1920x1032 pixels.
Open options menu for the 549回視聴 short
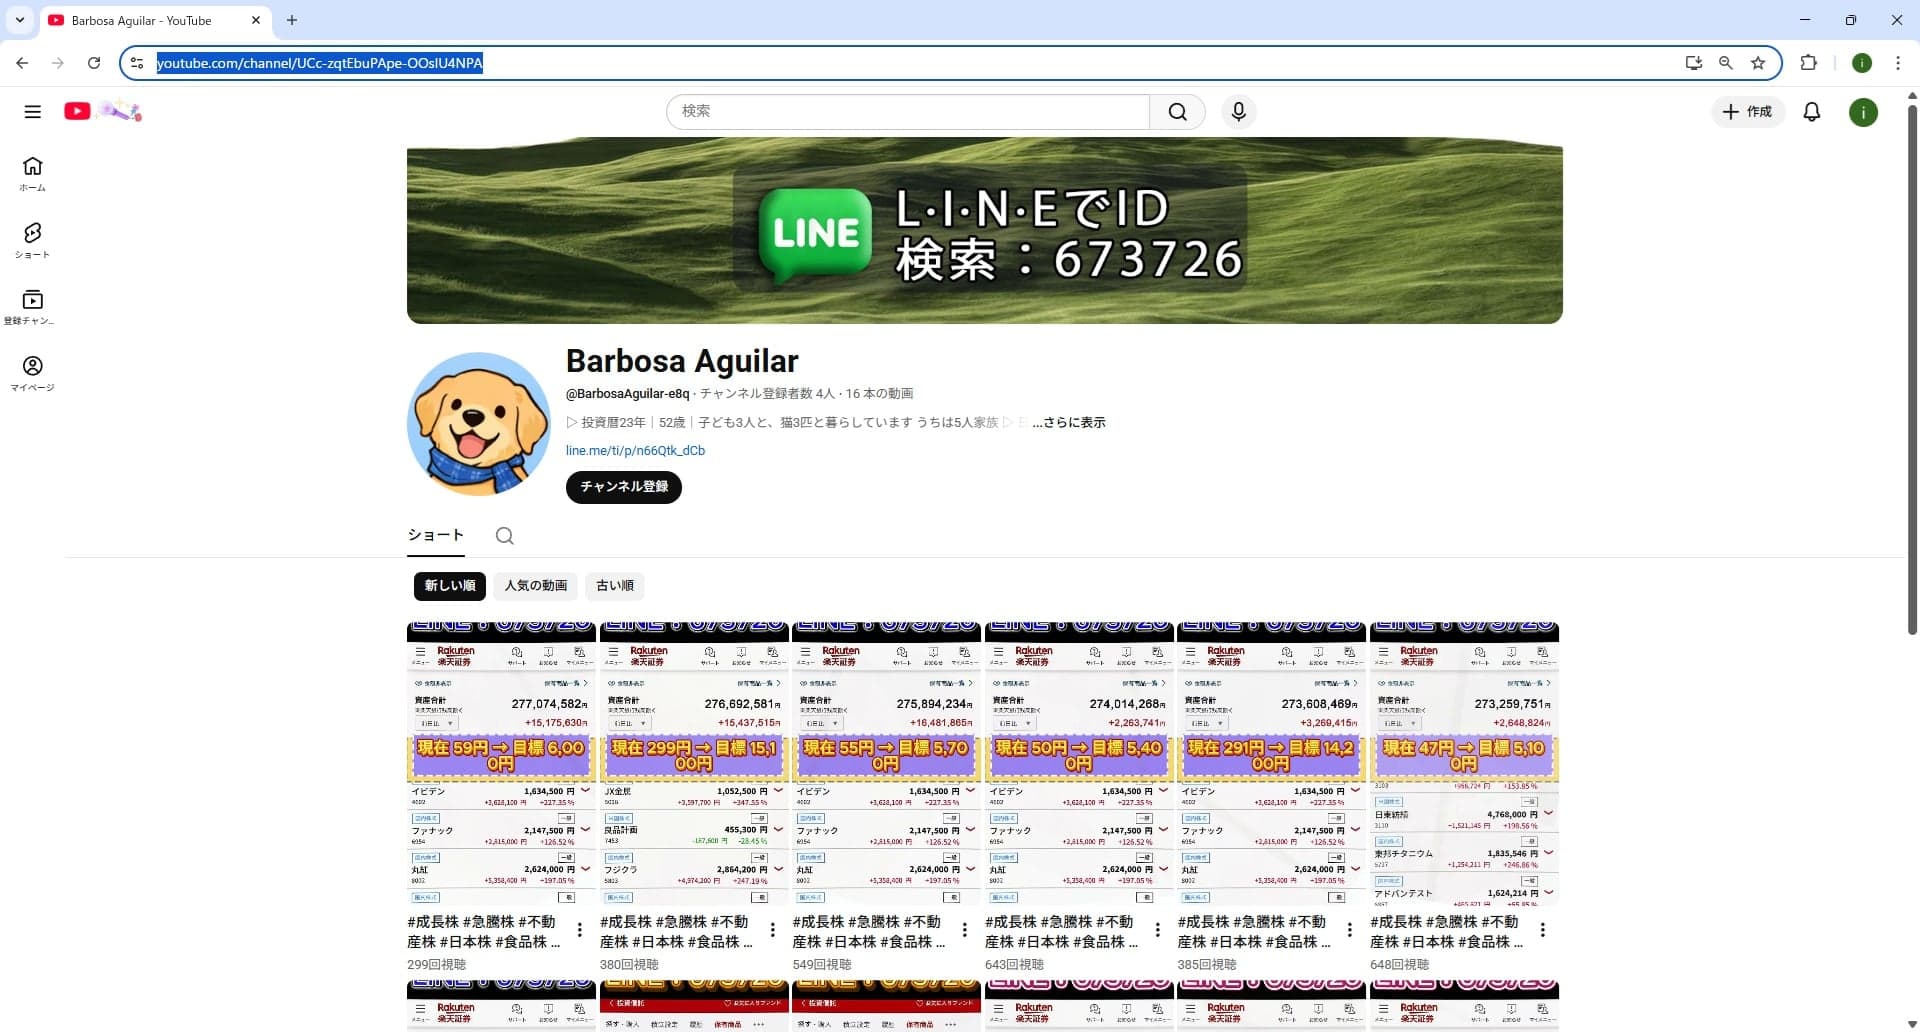pyautogui.click(x=965, y=930)
